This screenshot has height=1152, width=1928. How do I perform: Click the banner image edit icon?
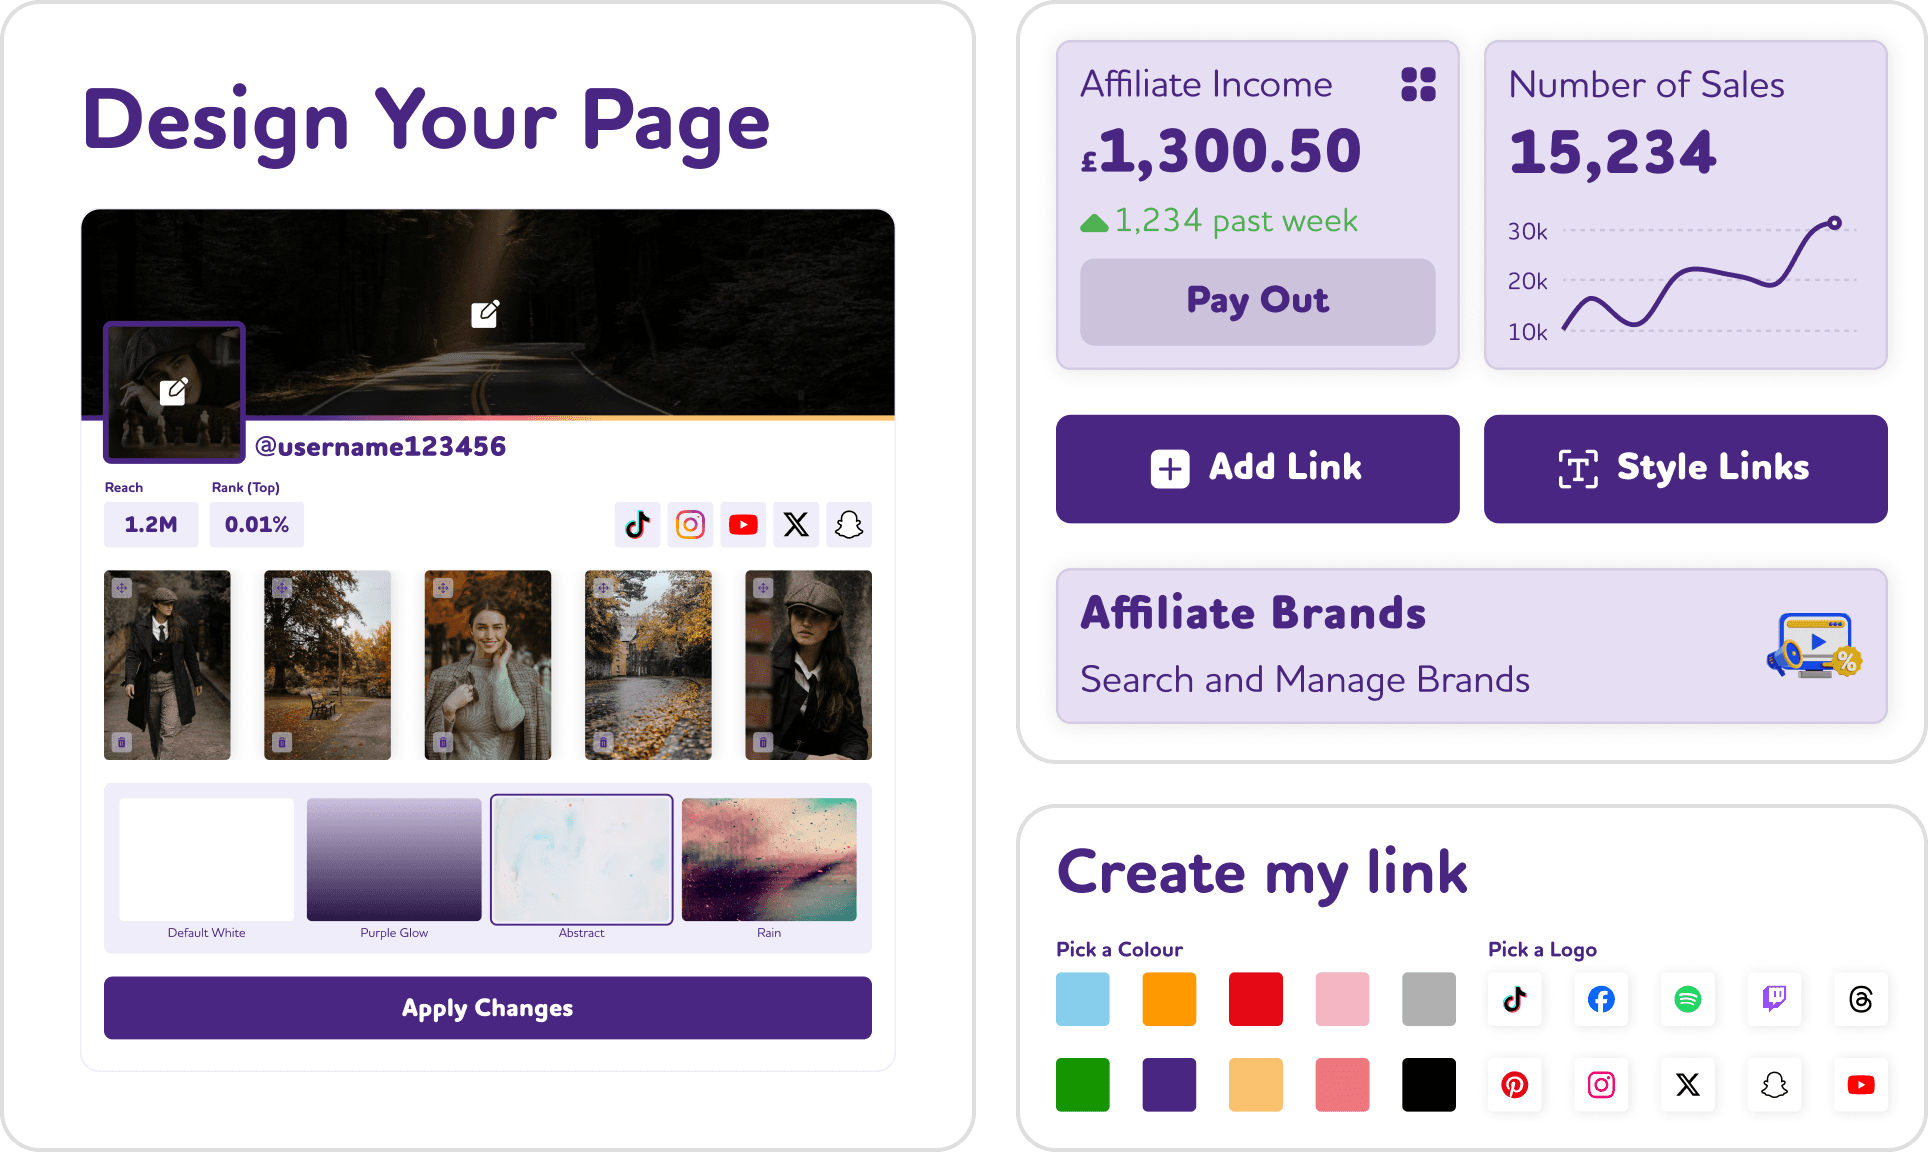coord(485,314)
